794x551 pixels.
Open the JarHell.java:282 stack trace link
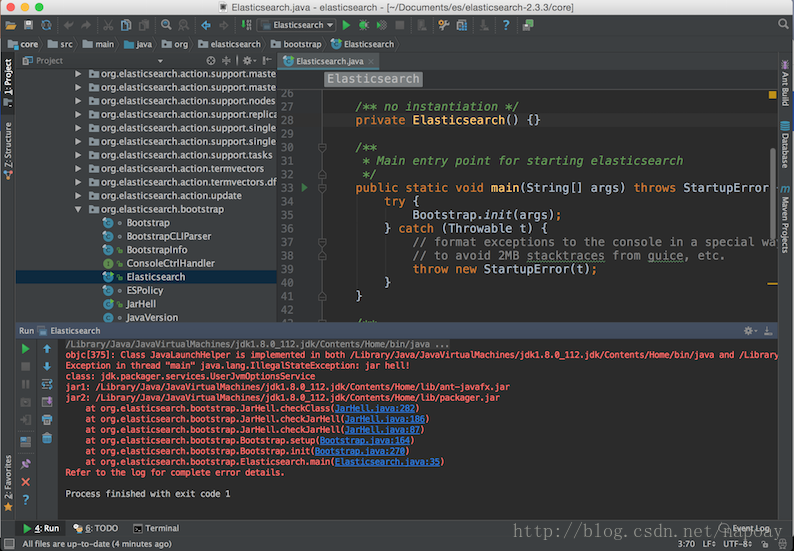pos(375,408)
